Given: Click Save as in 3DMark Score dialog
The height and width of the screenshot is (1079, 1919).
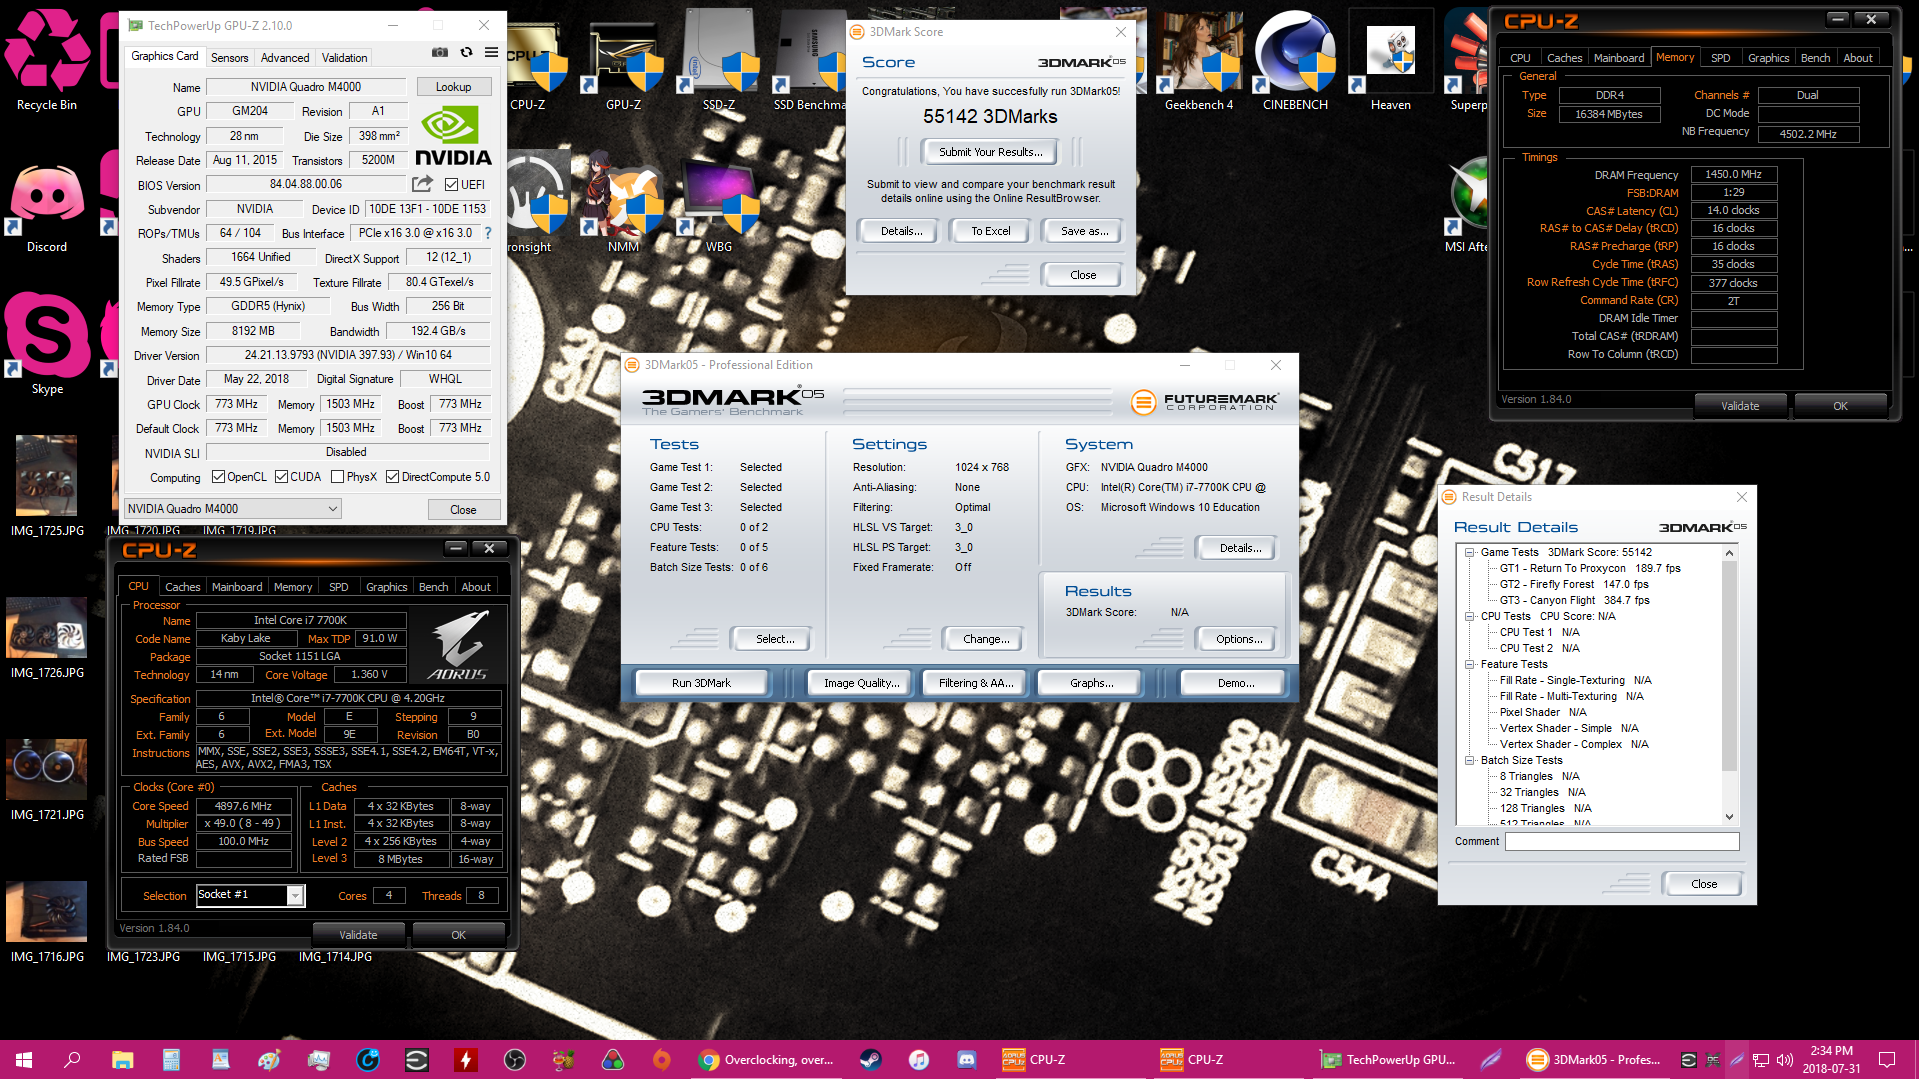Looking at the screenshot, I should (1084, 231).
